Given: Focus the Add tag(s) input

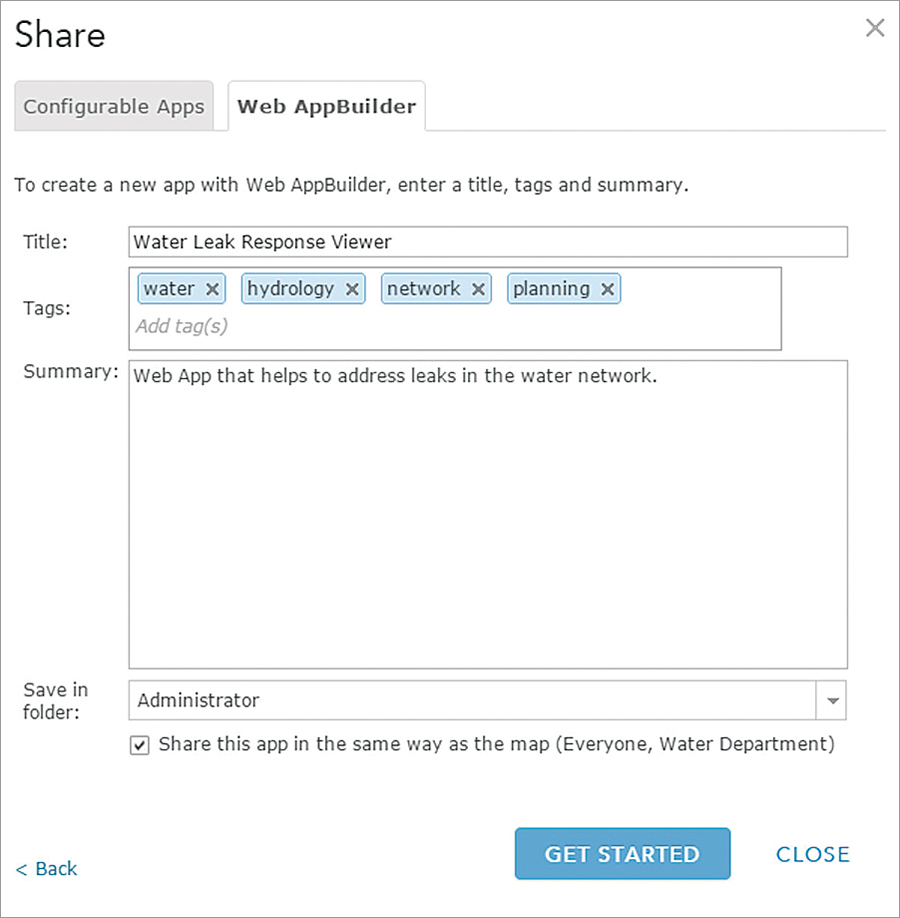Looking at the screenshot, I should tap(300, 326).
